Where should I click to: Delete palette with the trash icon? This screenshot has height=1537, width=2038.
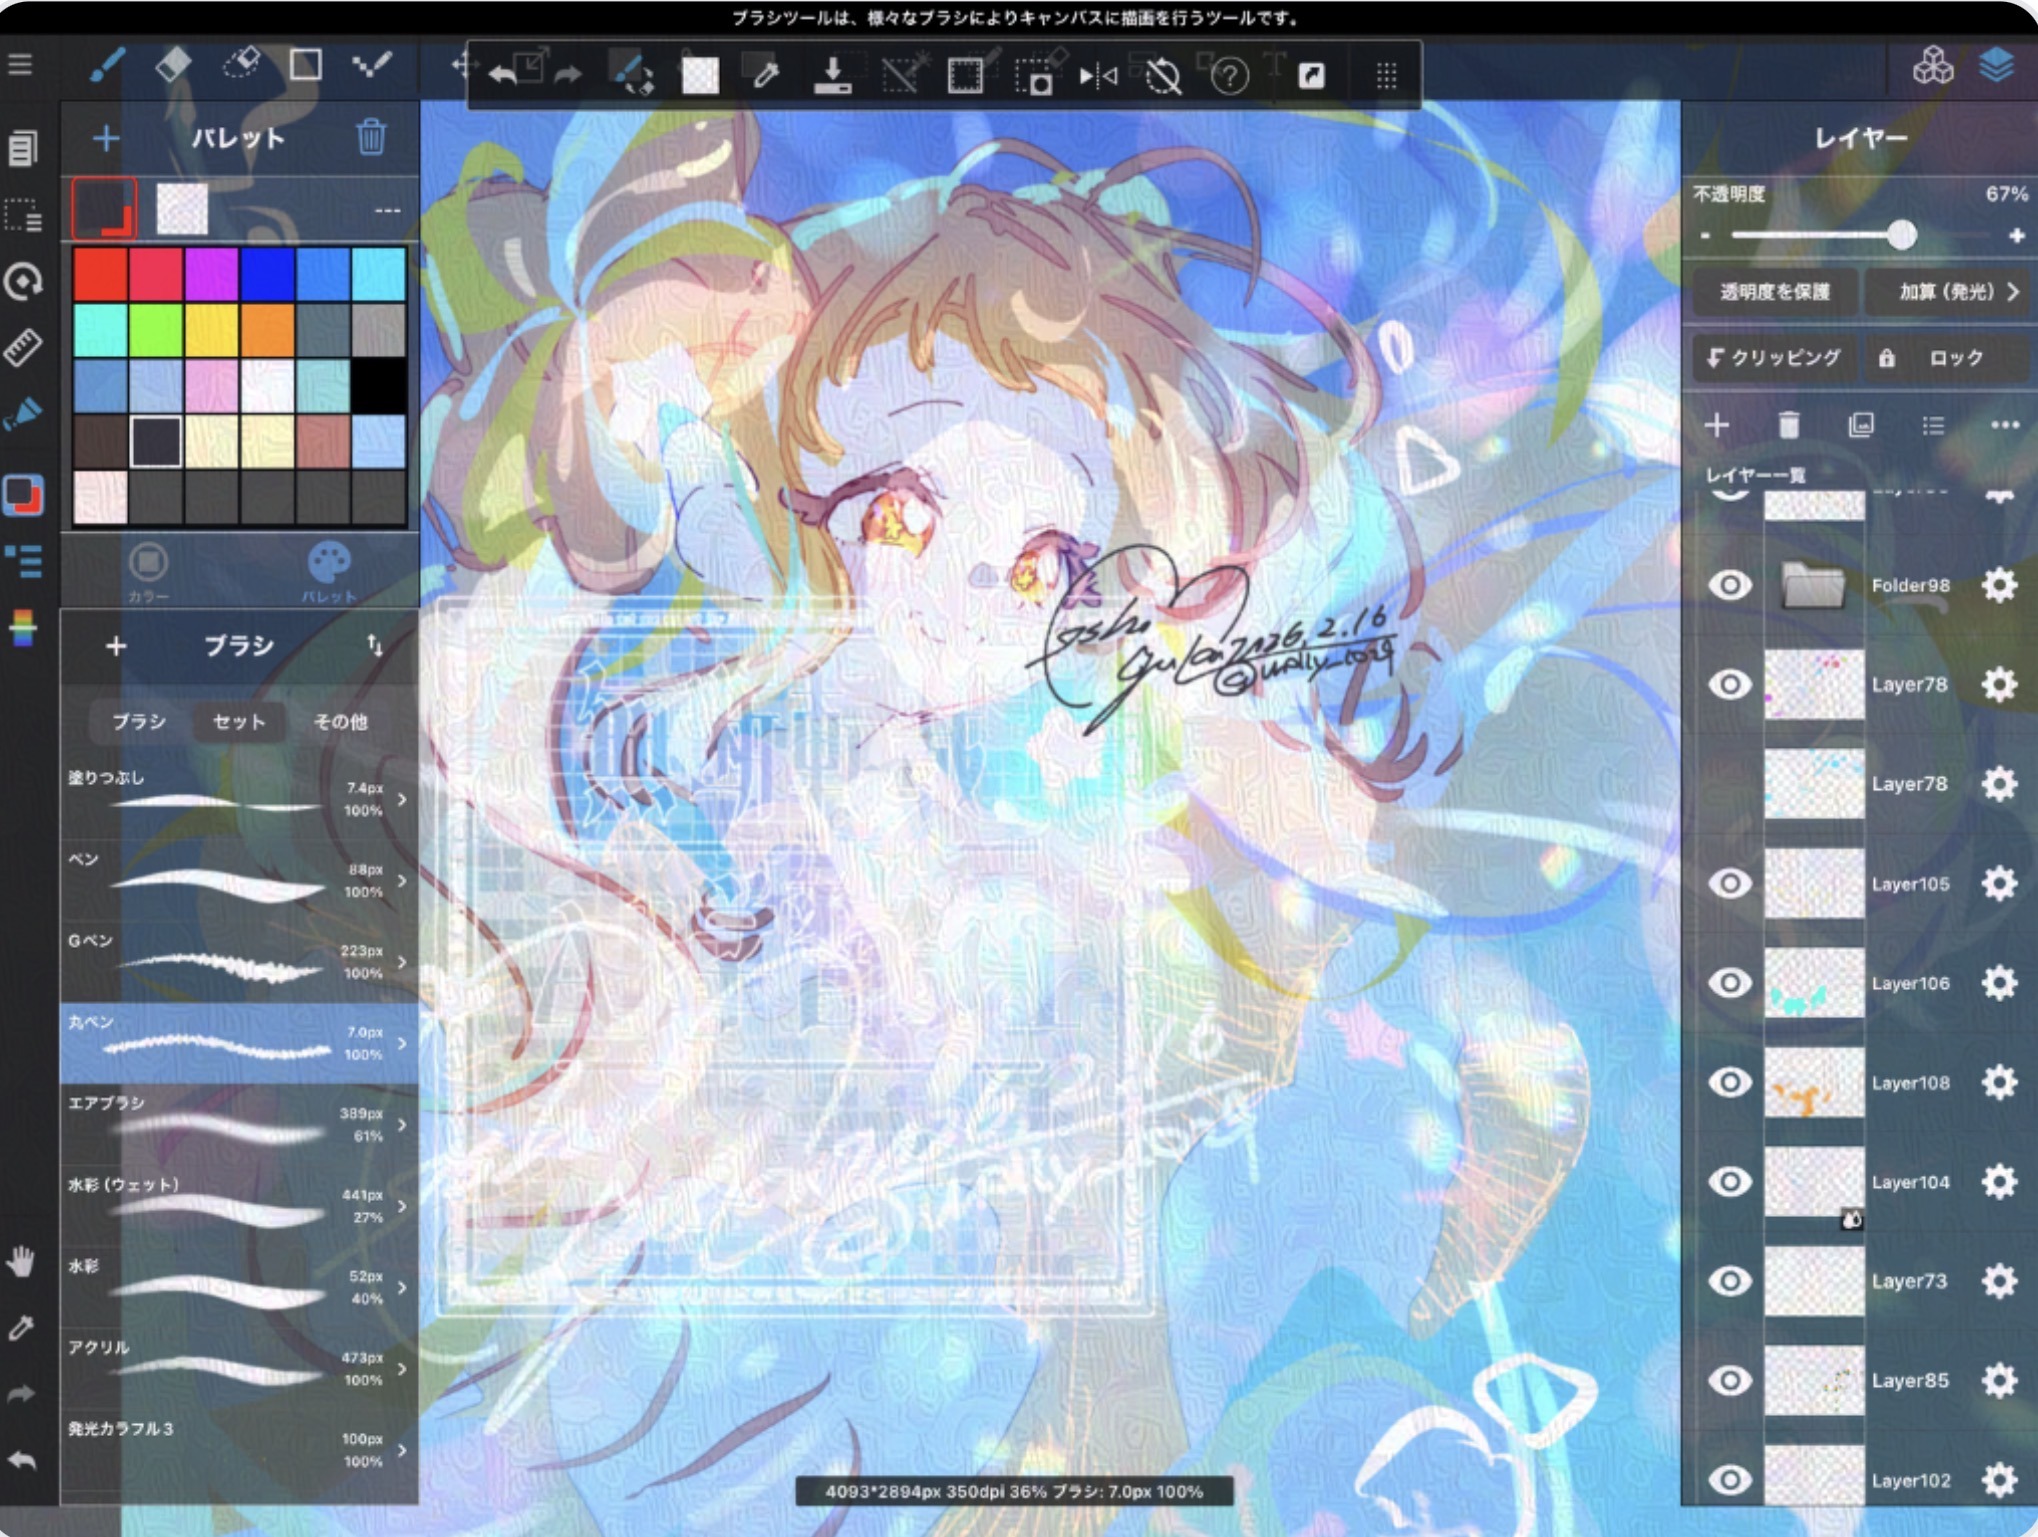tap(371, 137)
